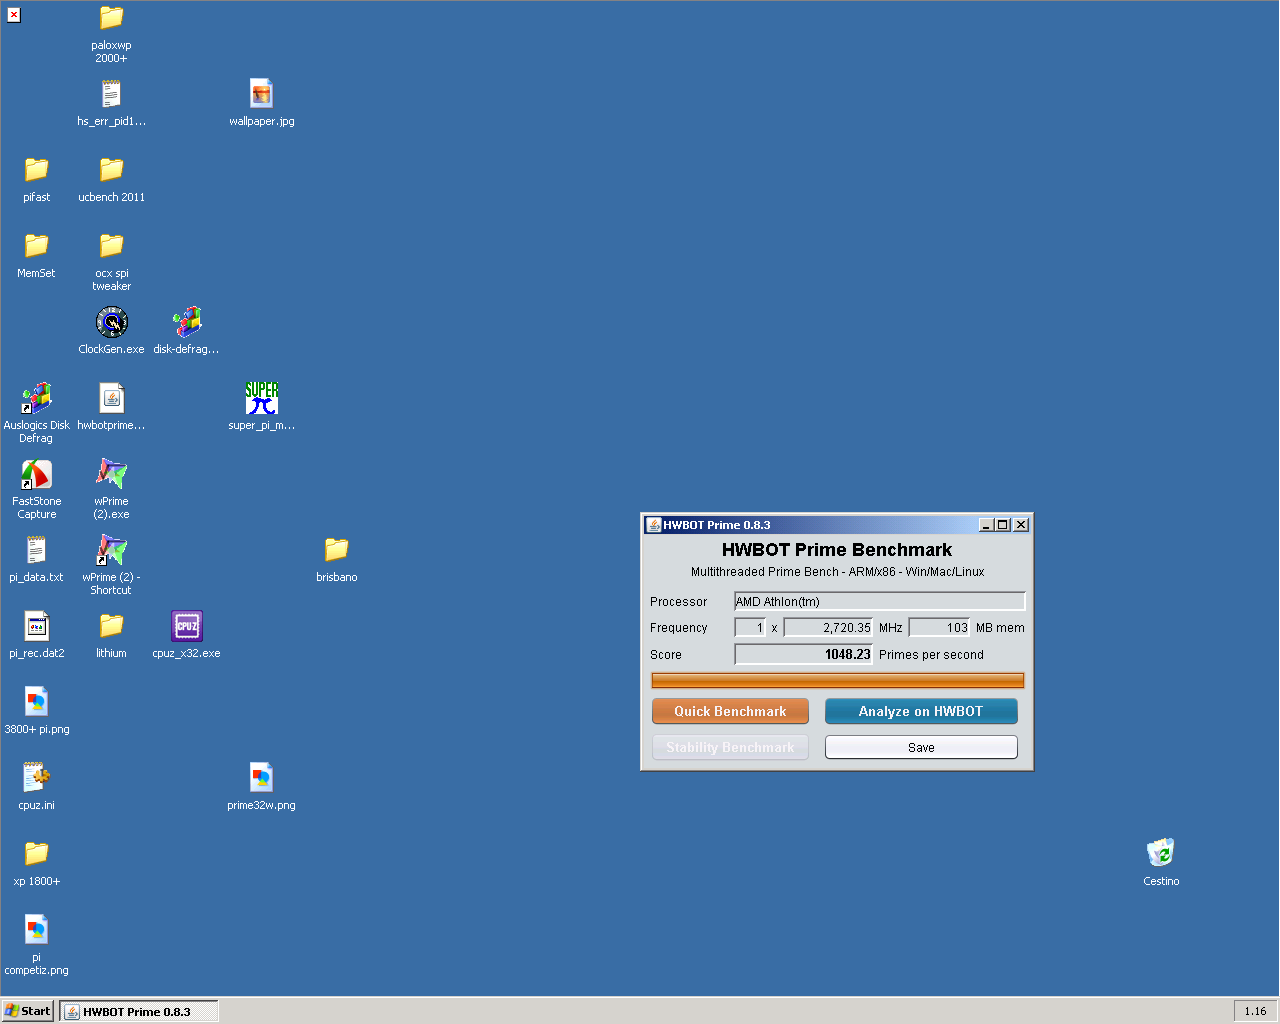
Task: Select the hwbotprime jar file icon
Action: pyautogui.click(x=111, y=398)
